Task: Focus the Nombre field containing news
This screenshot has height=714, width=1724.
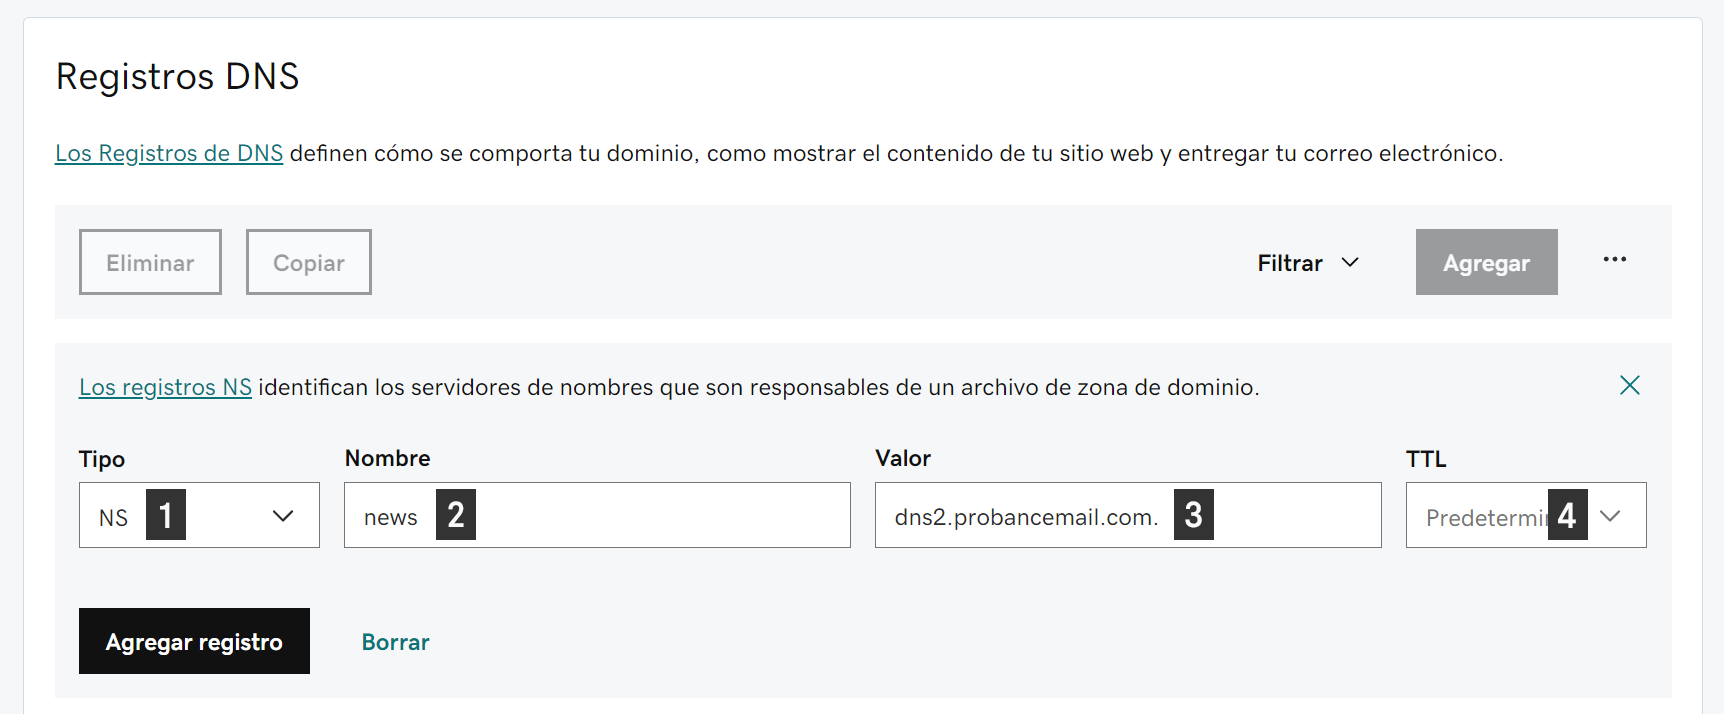Action: pyautogui.click(x=597, y=515)
